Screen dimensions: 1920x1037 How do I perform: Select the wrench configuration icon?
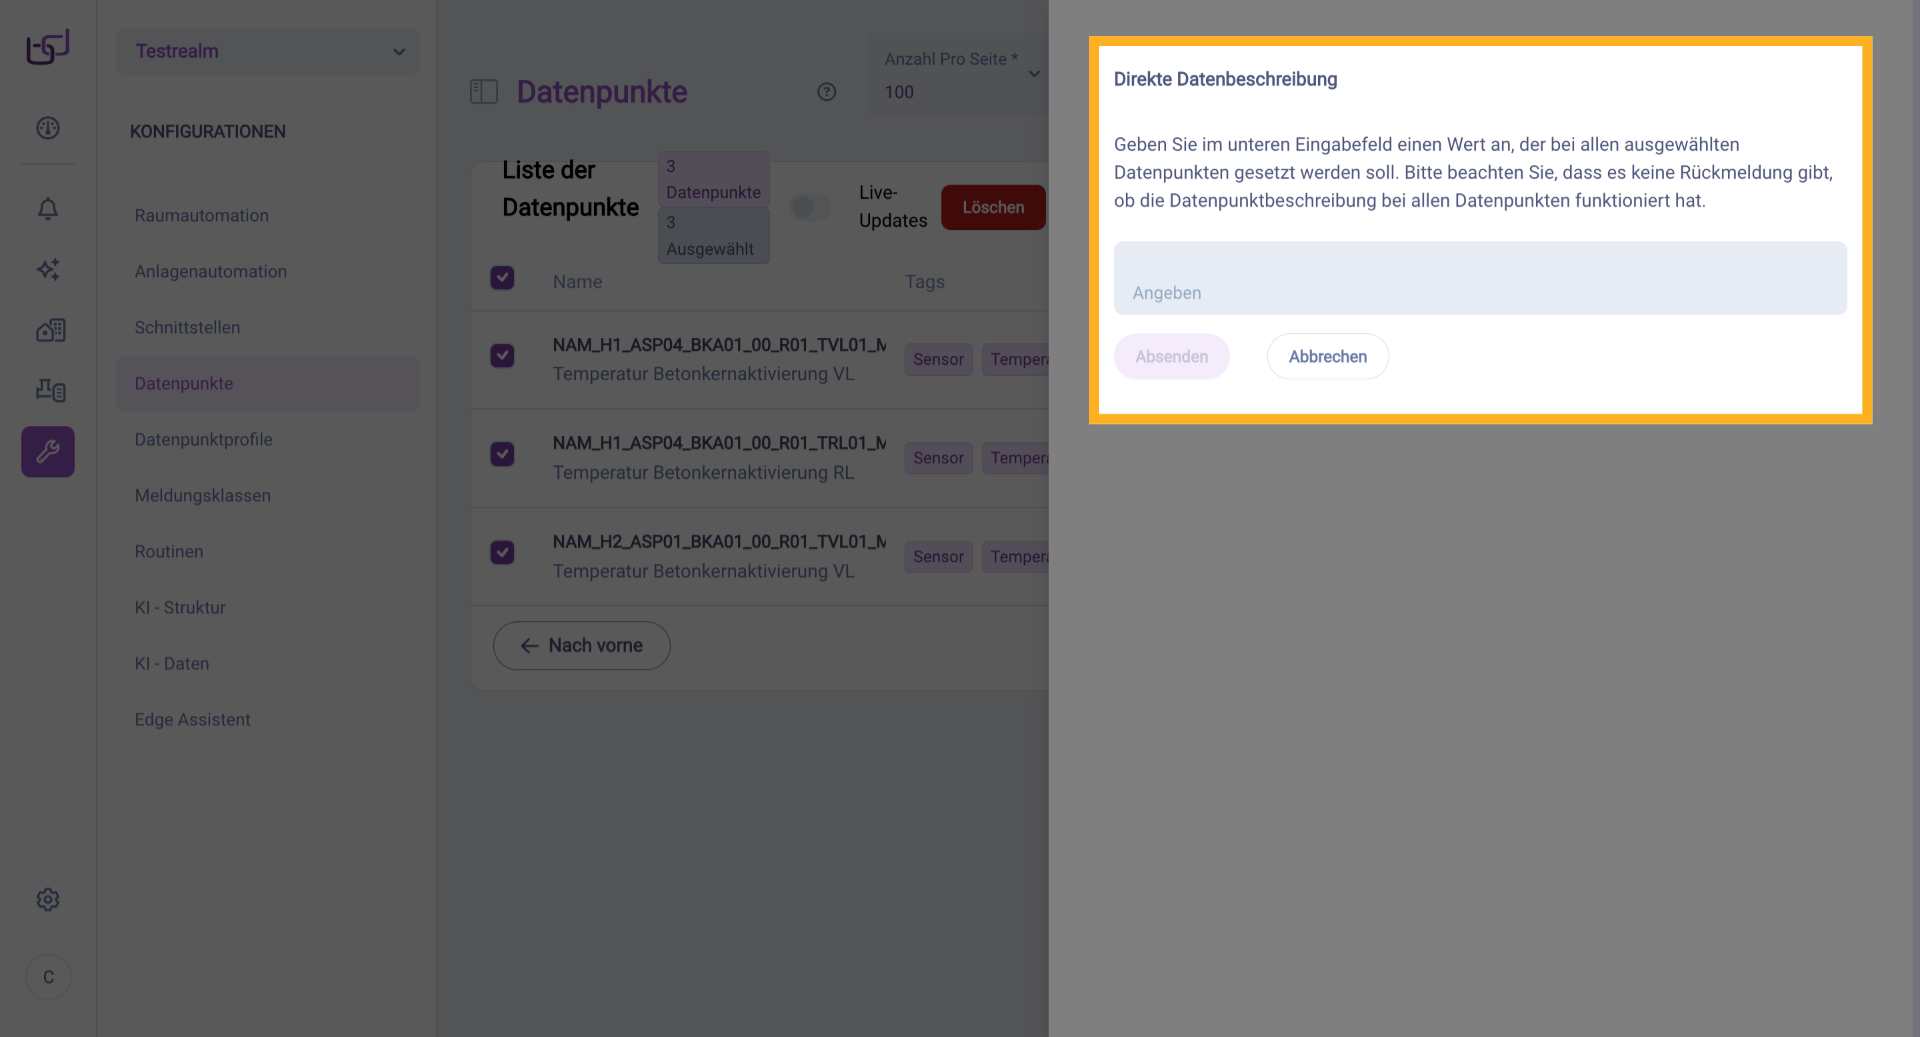(47, 451)
